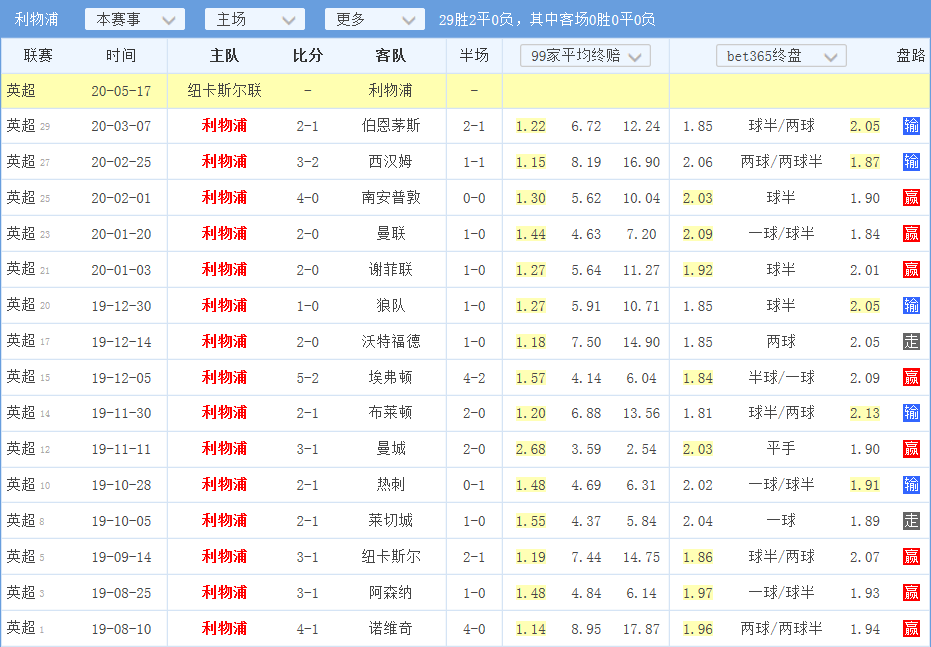This screenshot has width=931, height=647.
Task: Click half-time 4-2 in 埃弗顿 row
Action: point(474,378)
